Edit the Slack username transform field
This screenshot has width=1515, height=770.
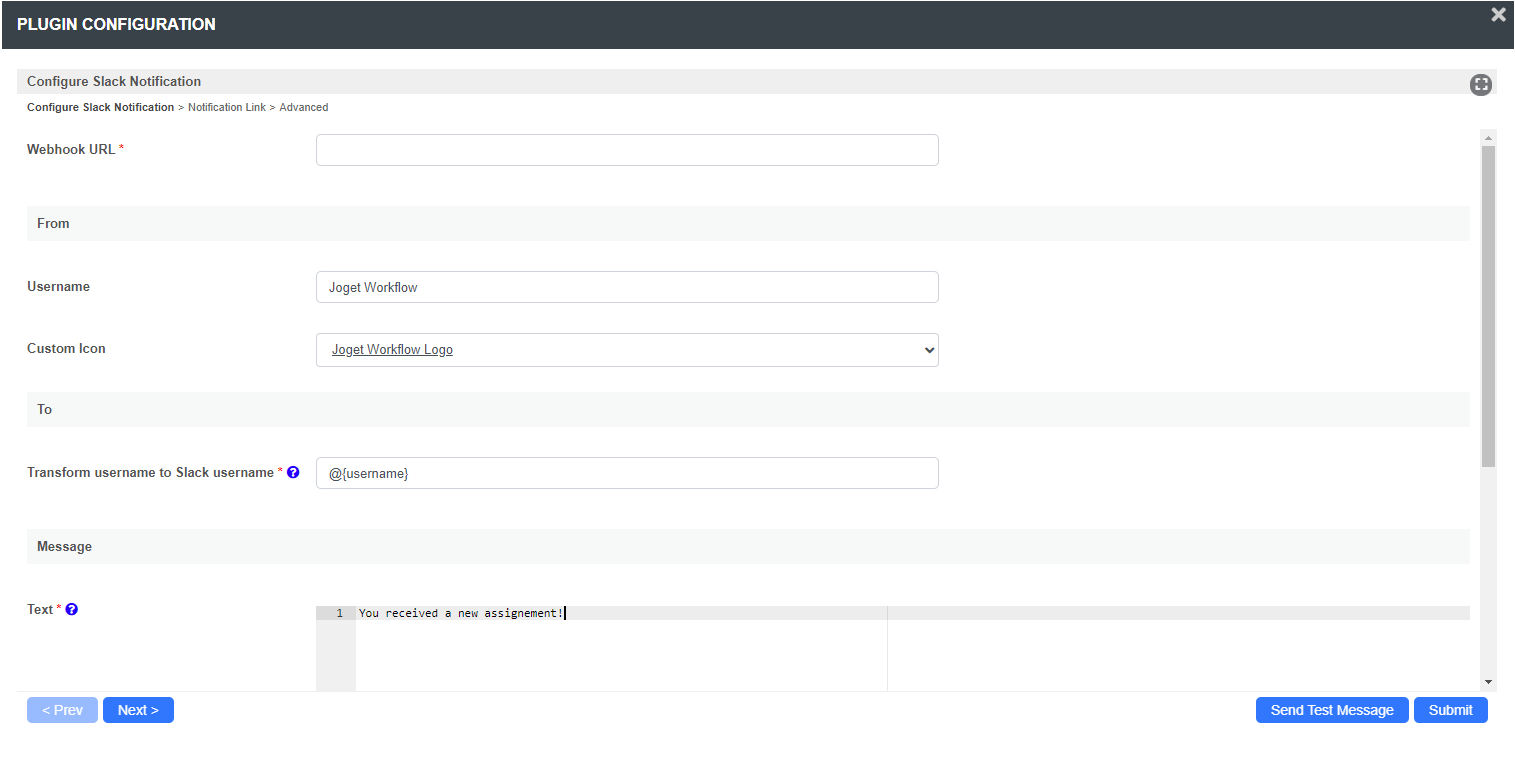click(627, 473)
